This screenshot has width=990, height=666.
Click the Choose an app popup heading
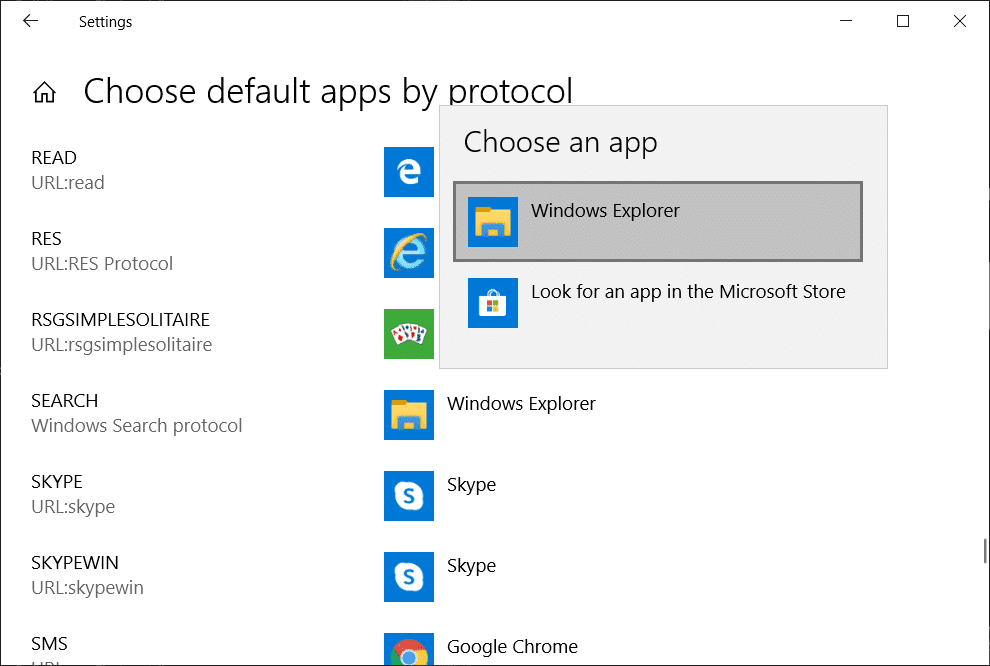[559, 142]
